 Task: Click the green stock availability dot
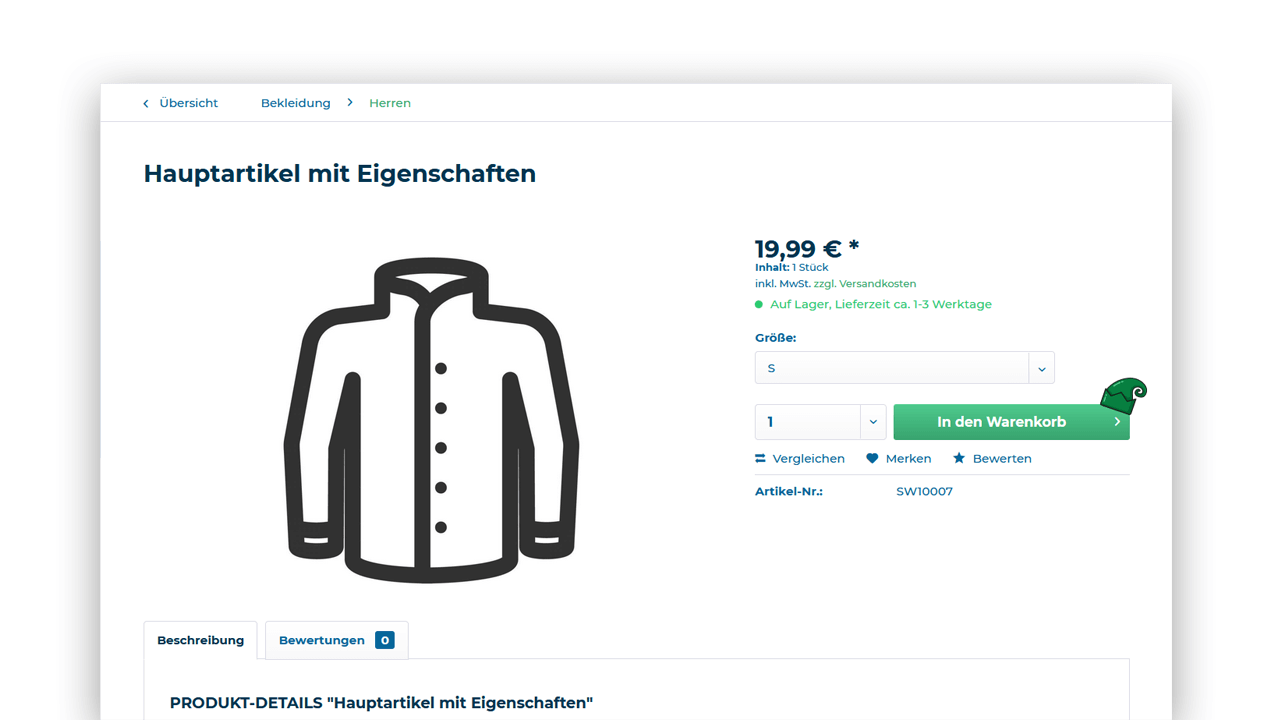click(759, 305)
